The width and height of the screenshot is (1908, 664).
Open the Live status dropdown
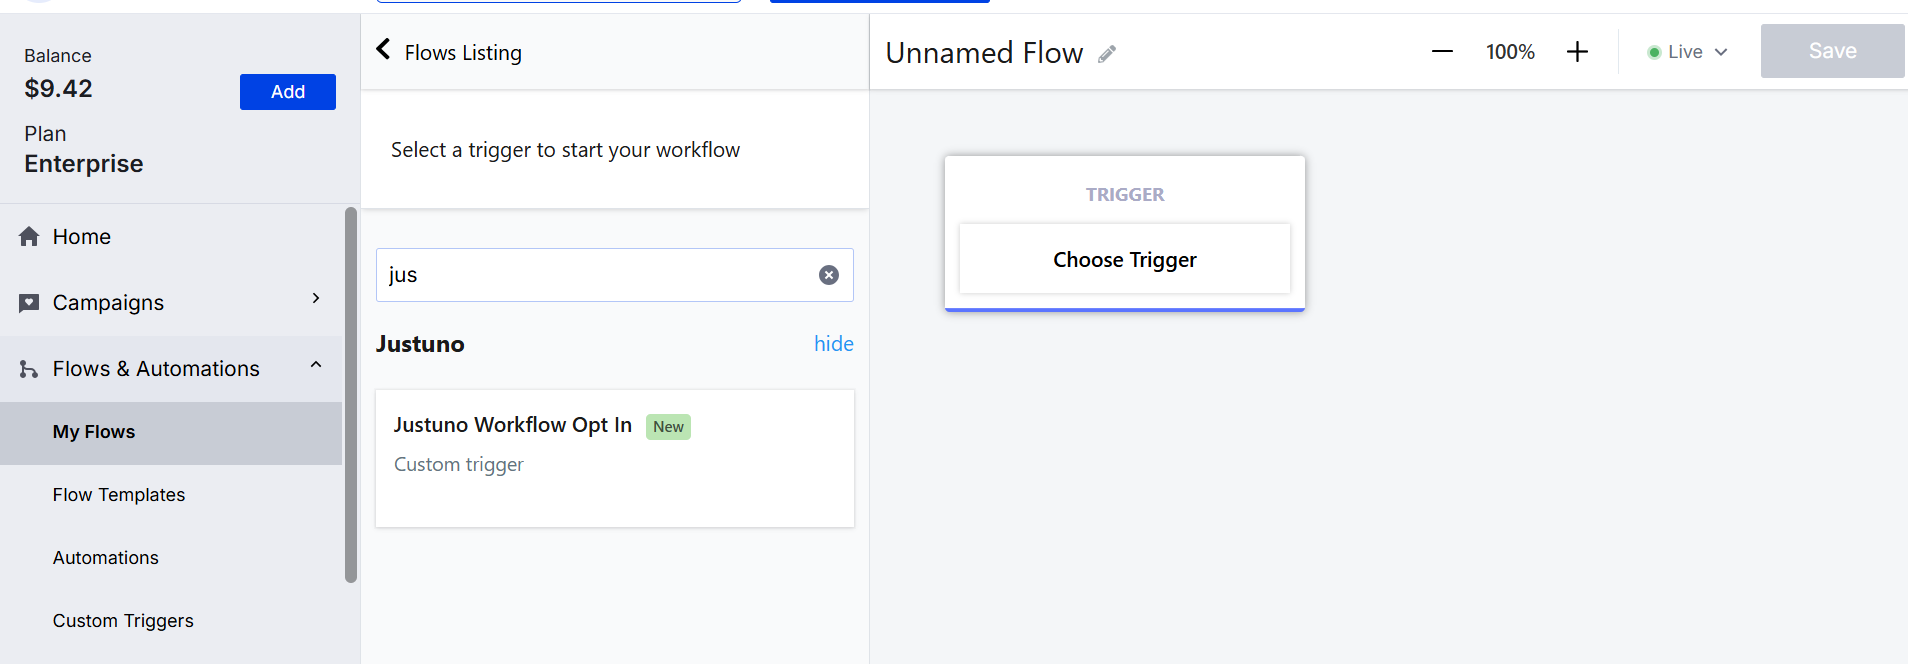click(x=1687, y=52)
